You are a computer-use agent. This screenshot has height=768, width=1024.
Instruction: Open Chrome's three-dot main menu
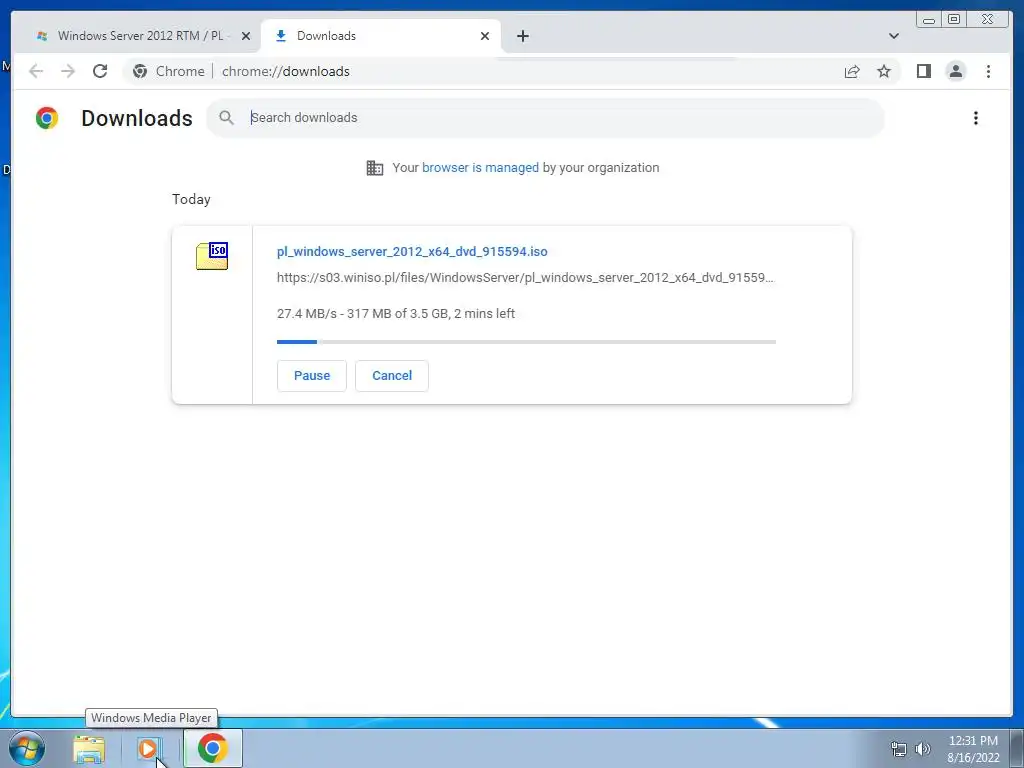[988, 71]
